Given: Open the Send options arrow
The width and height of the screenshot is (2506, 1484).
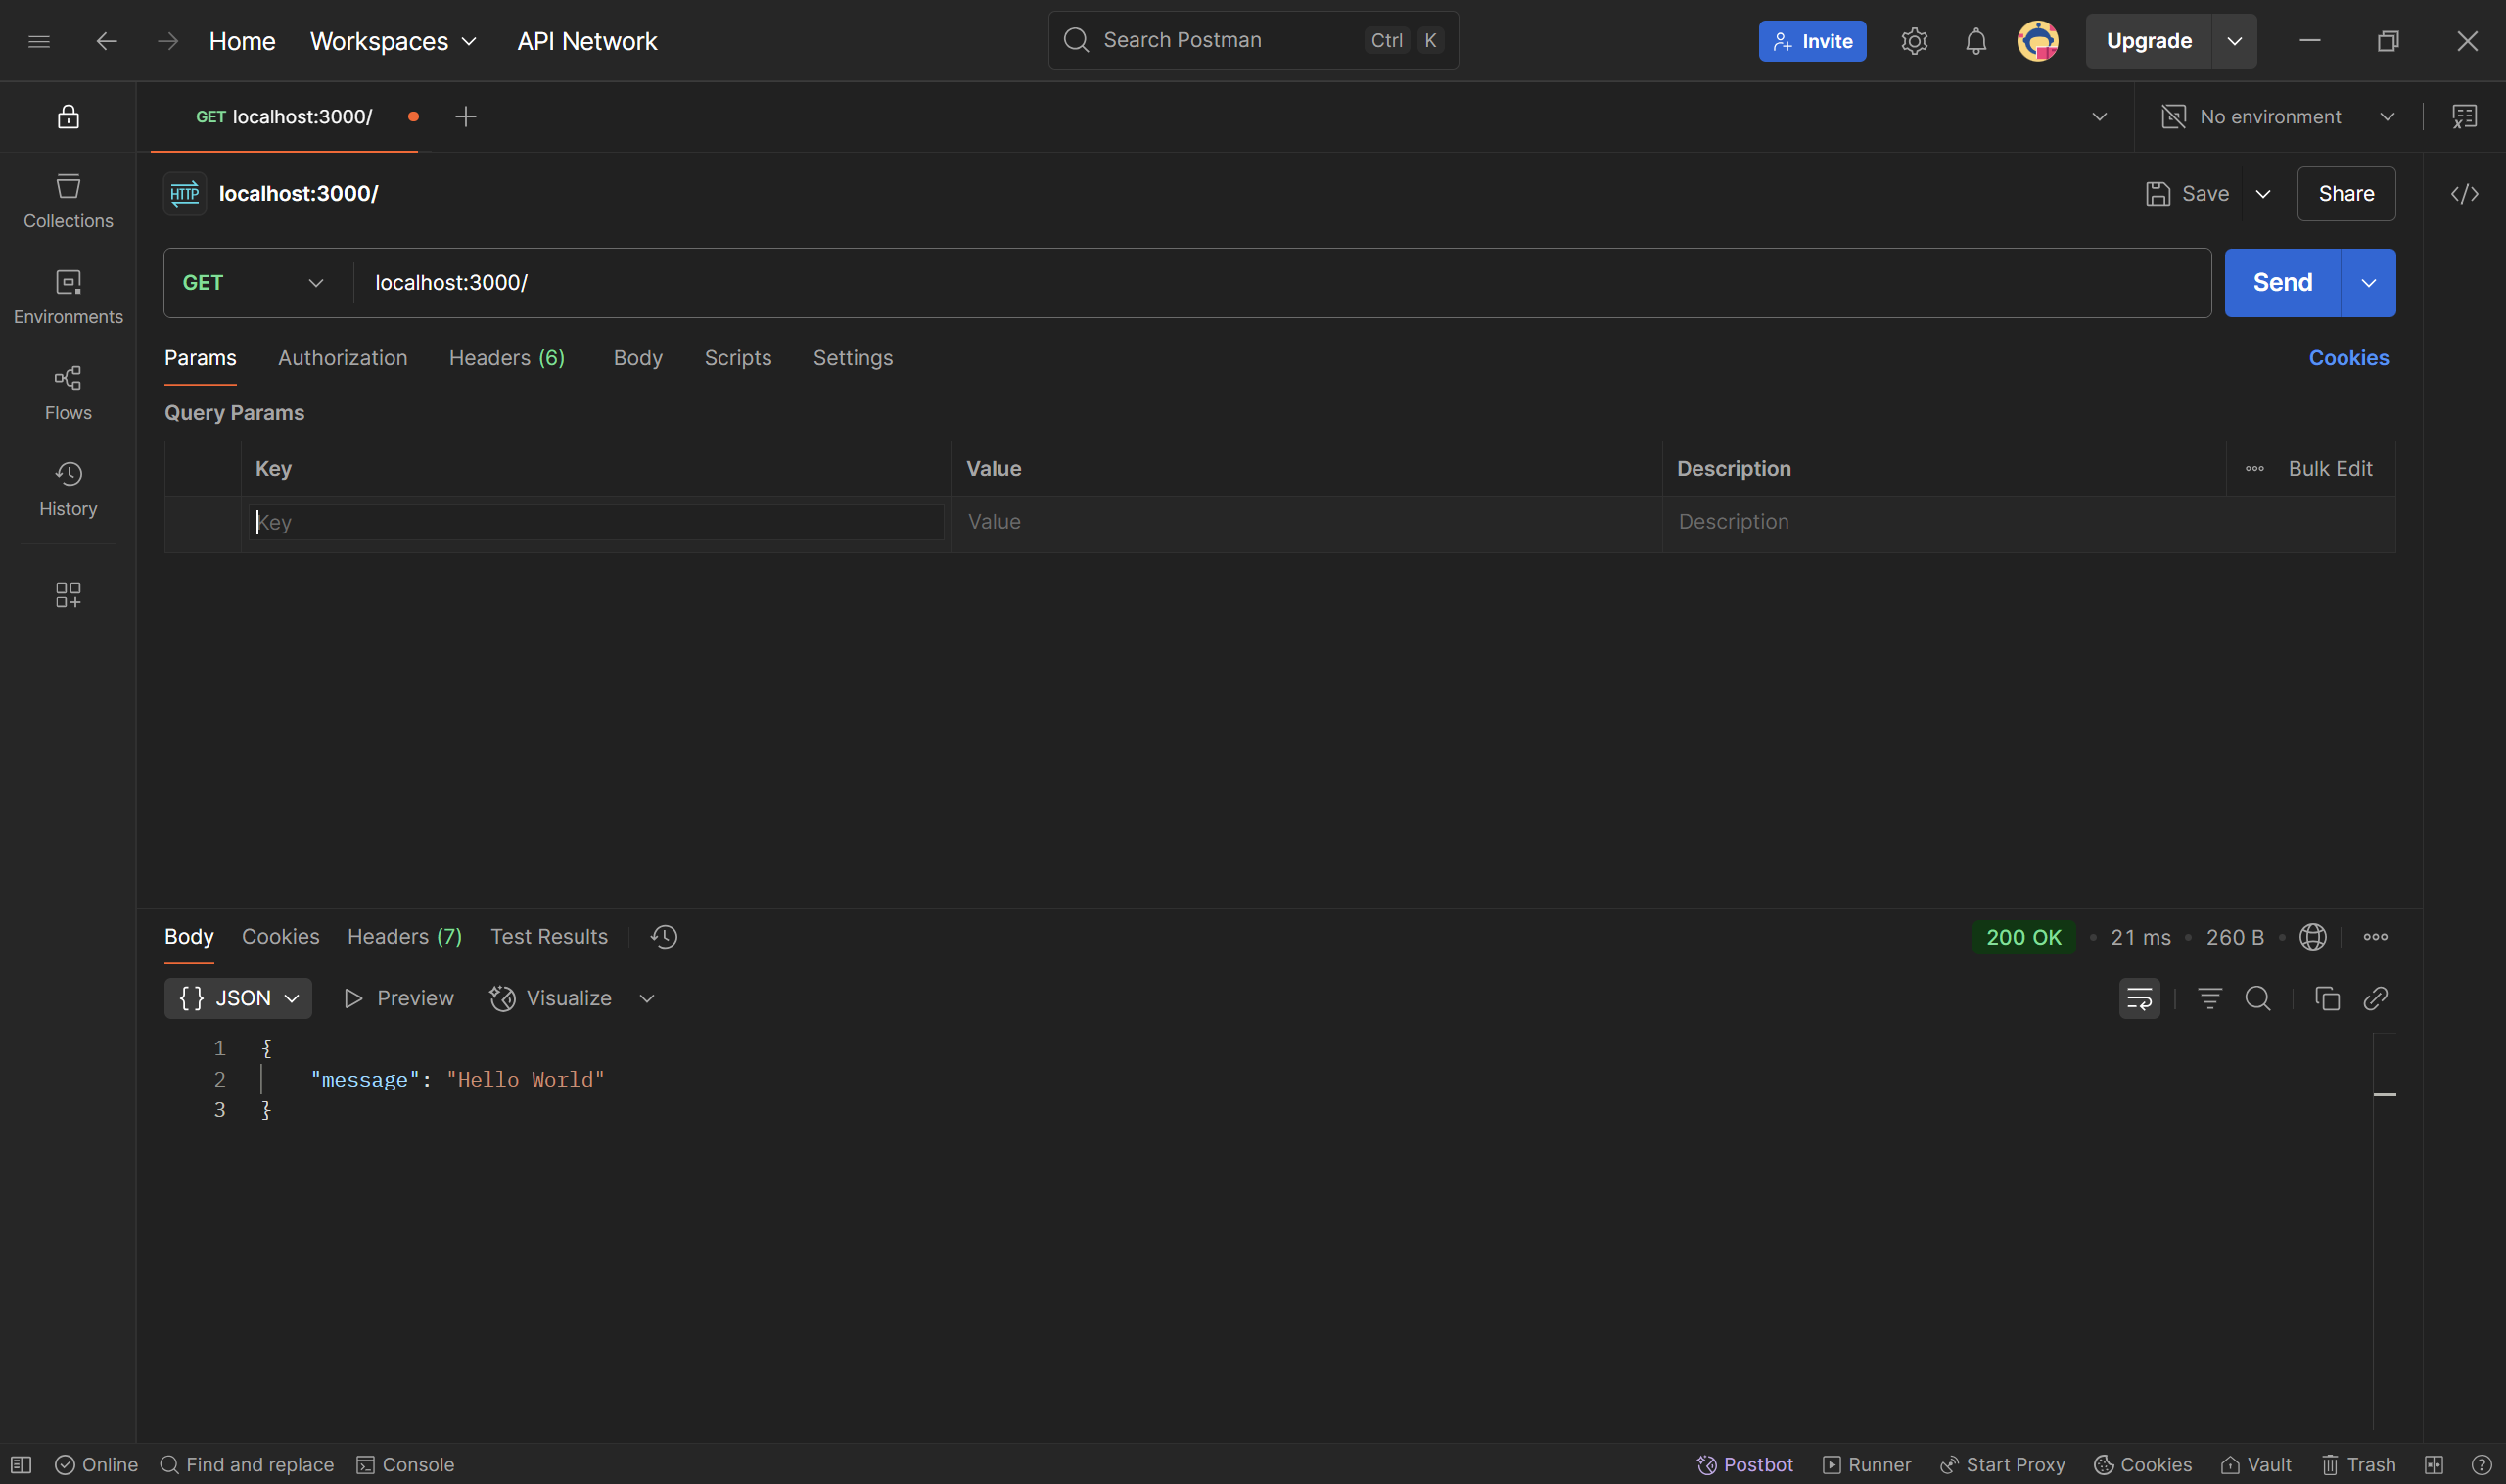Looking at the screenshot, I should (2367, 283).
